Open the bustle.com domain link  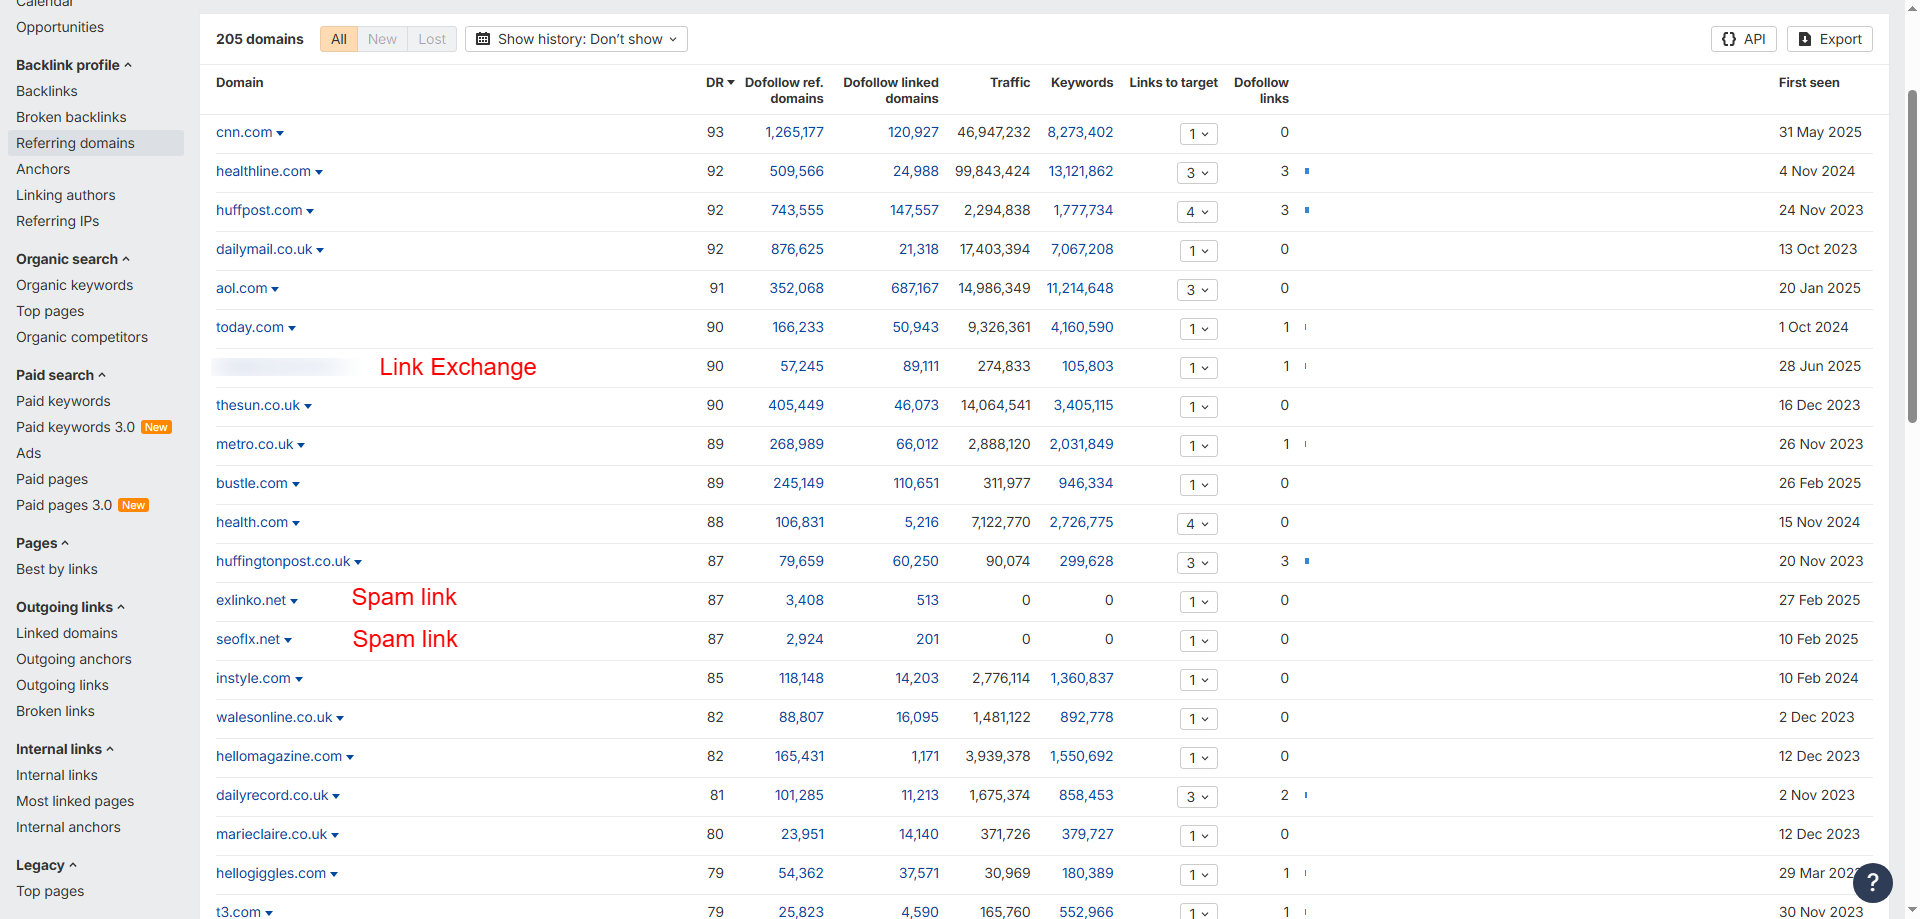[x=252, y=483]
